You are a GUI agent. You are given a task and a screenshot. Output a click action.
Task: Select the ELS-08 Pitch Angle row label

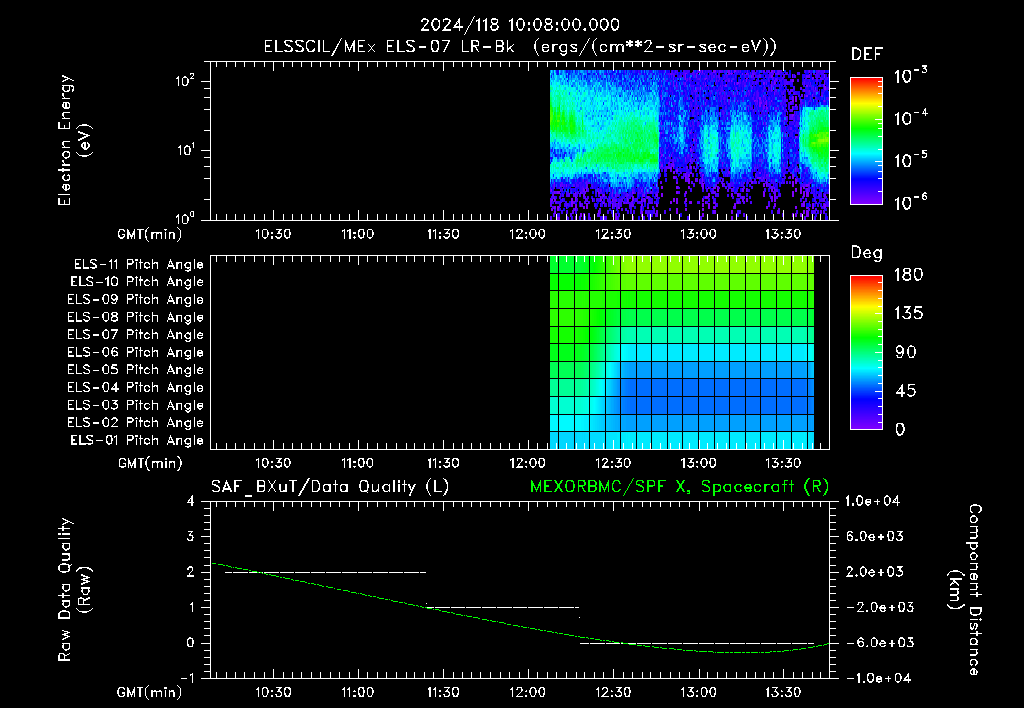(x=136, y=317)
